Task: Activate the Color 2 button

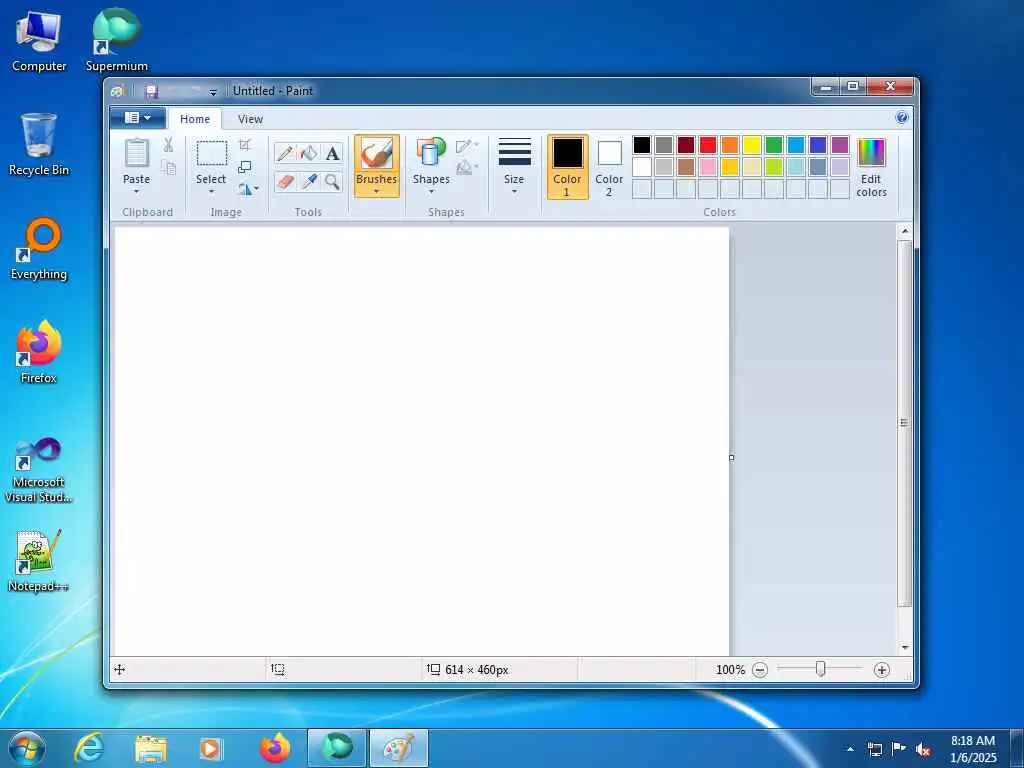Action: click(609, 167)
